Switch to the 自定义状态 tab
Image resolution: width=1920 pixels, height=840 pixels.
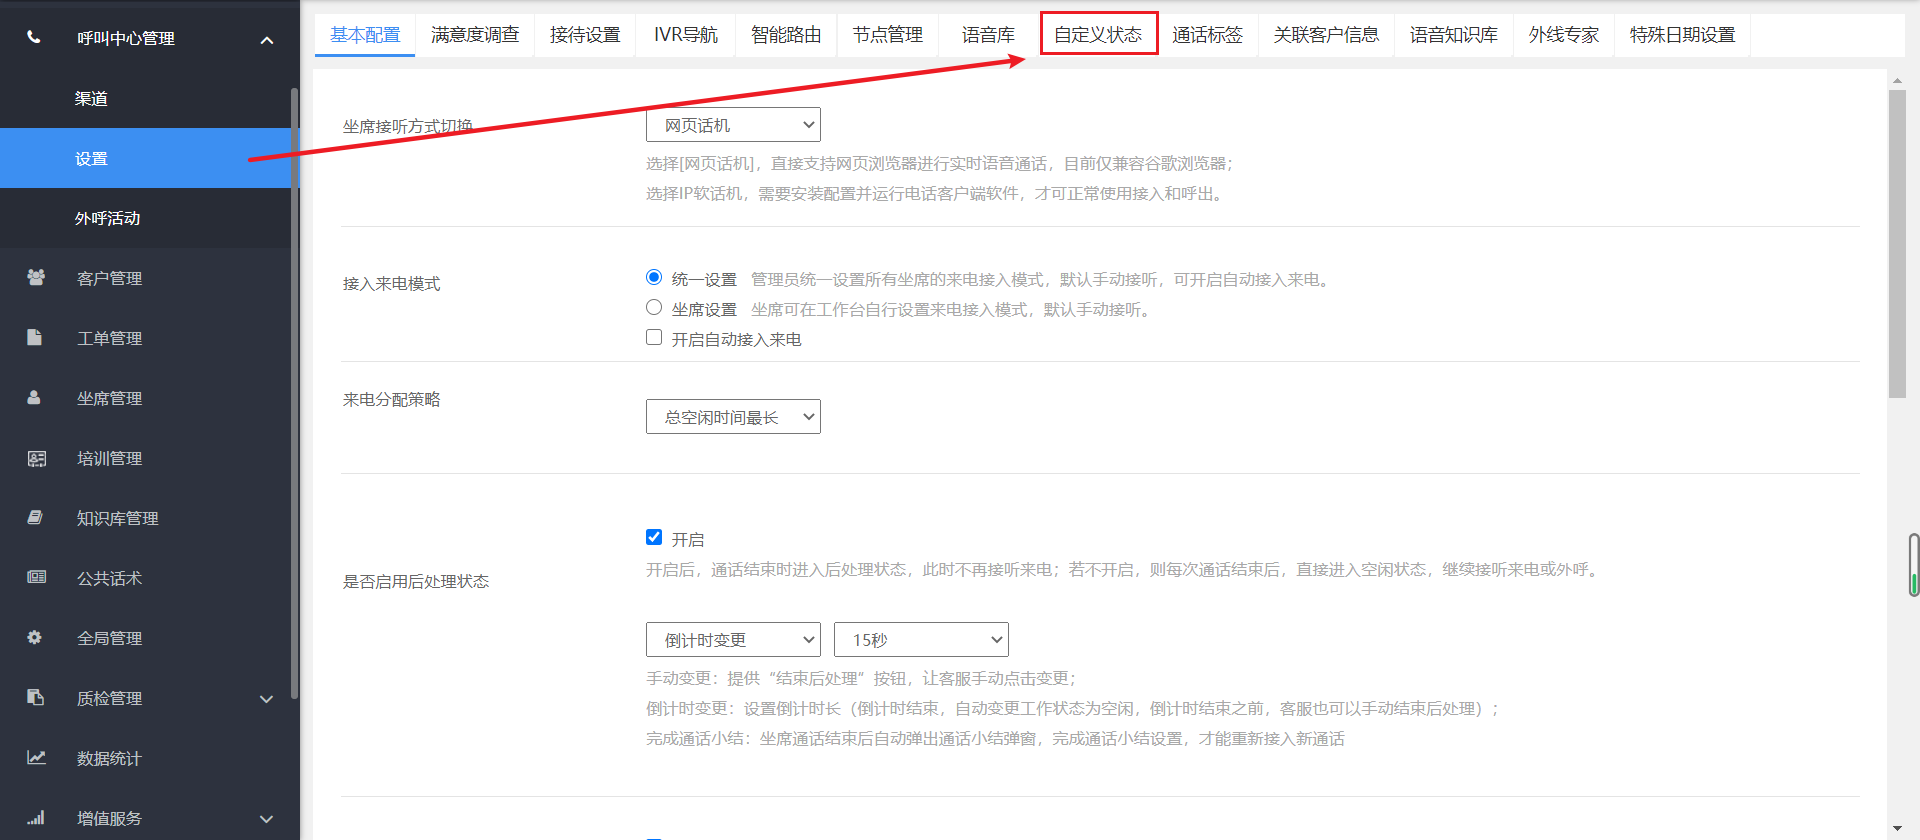pyautogui.click(x=1098, y=35)
